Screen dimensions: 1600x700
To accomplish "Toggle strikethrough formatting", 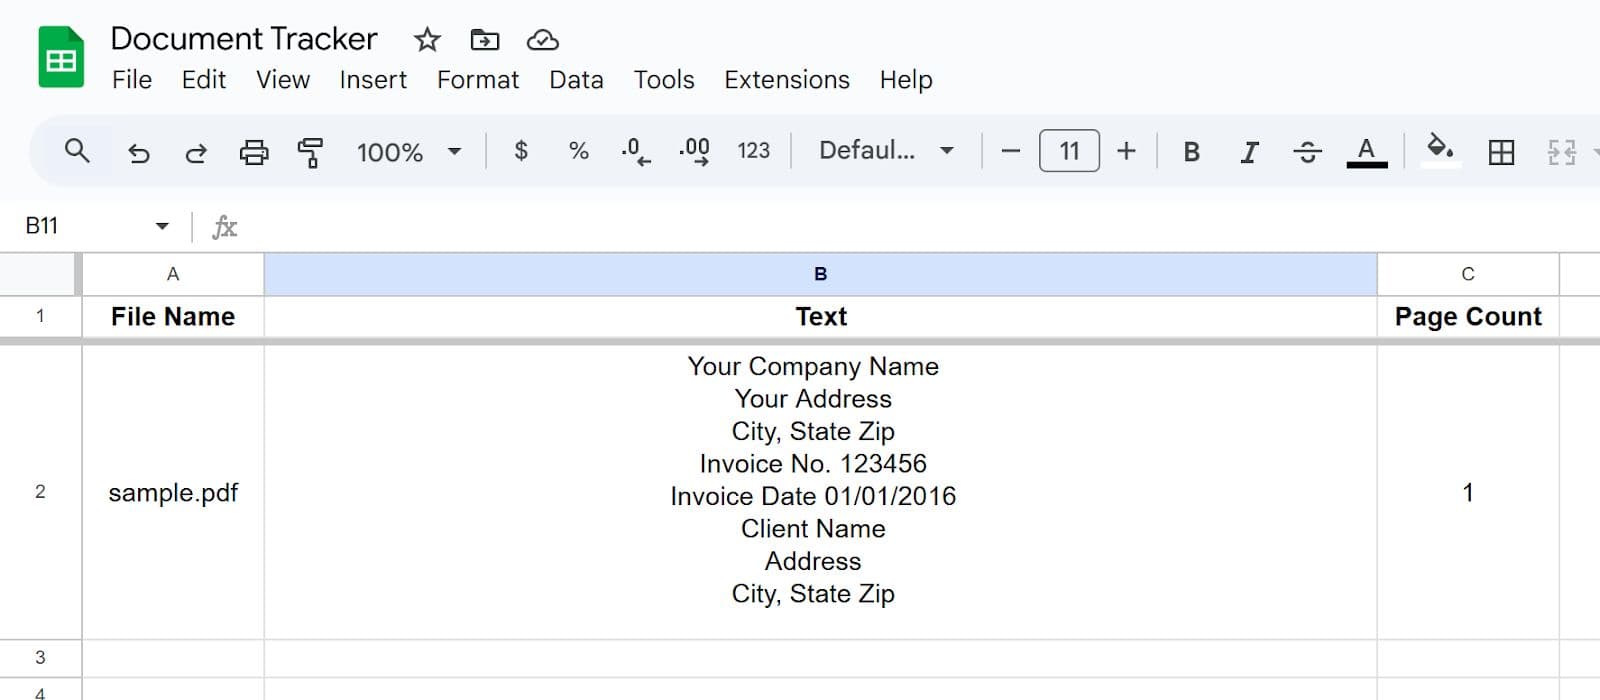I will (x=1307, y=152).
